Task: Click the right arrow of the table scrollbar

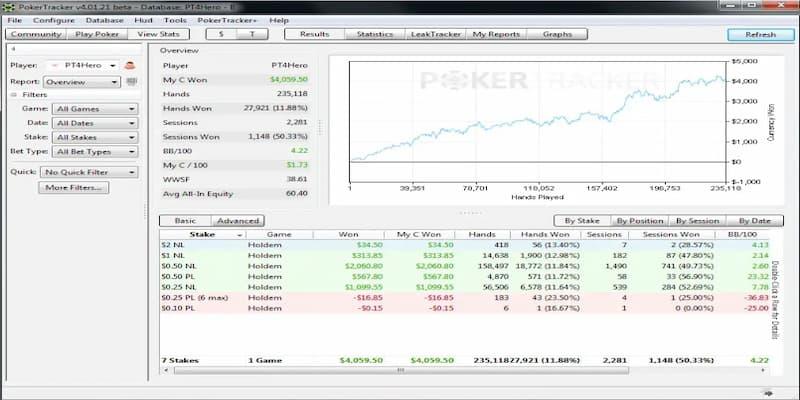Action: click(x=764, y=370)
